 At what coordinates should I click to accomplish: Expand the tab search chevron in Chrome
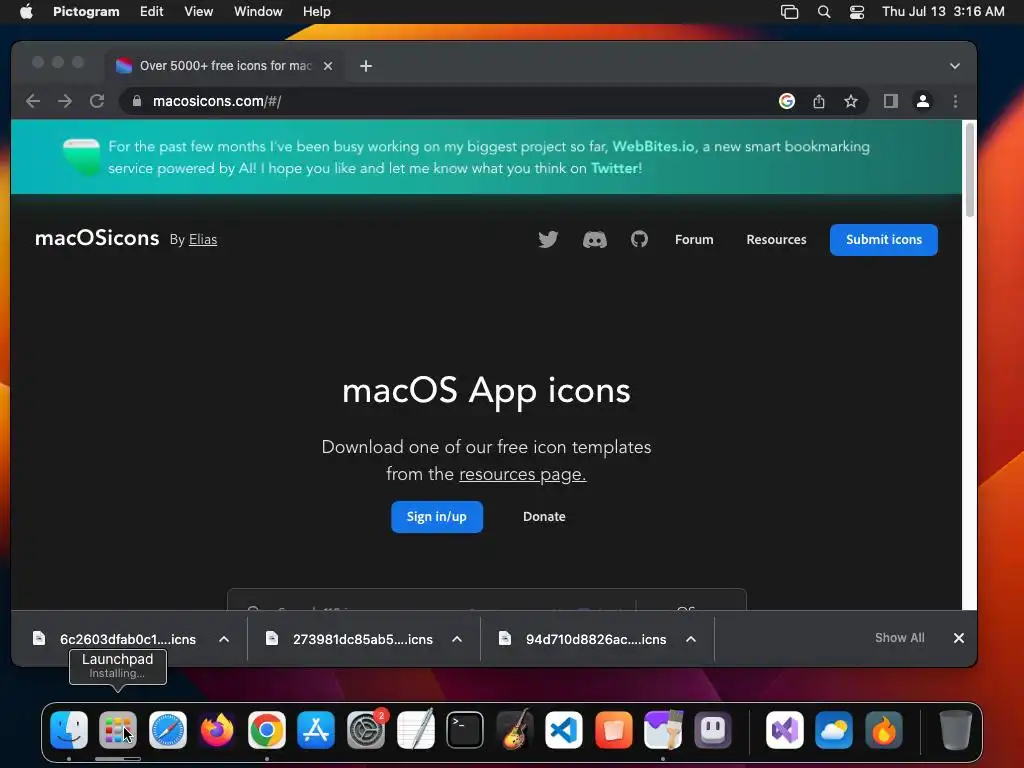click(x=955, y=66)
